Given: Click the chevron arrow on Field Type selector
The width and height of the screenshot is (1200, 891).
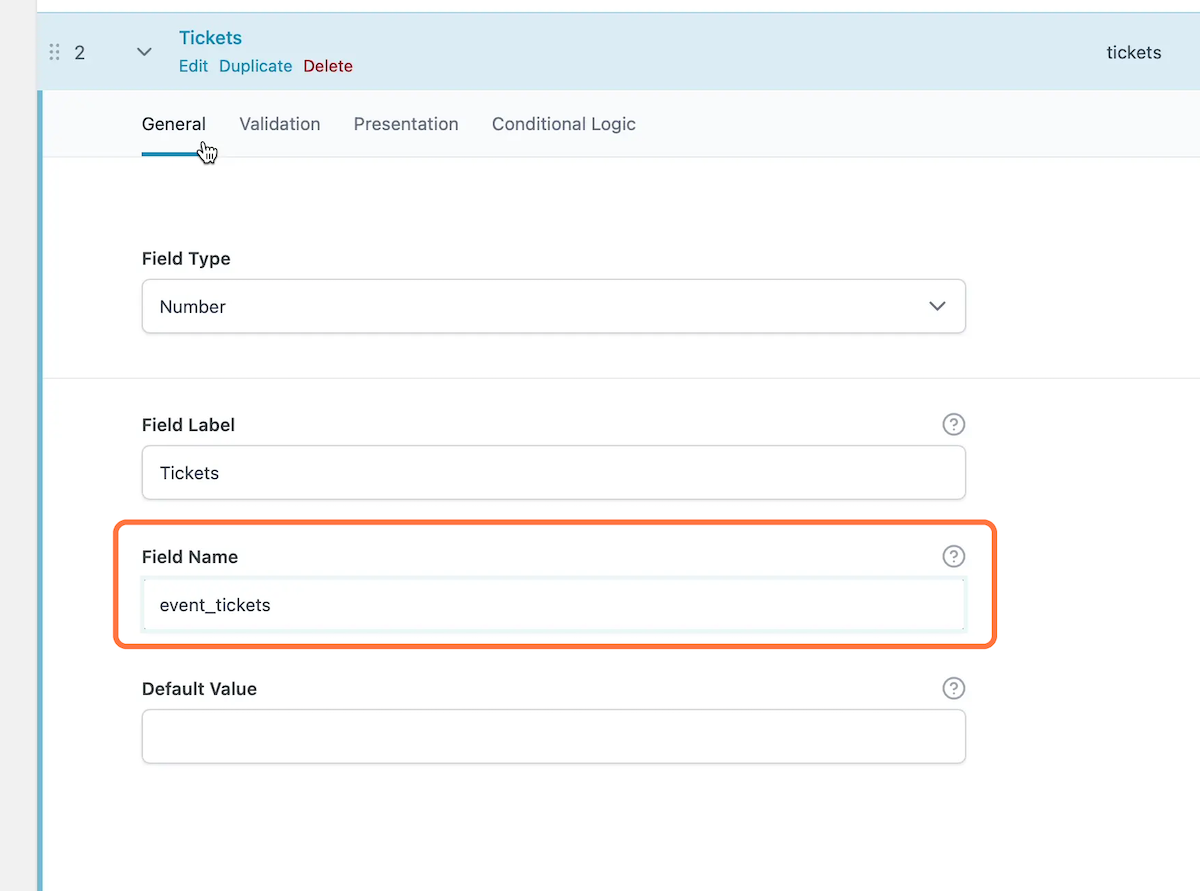Looking at the screenshot, I should pos(937,306).
